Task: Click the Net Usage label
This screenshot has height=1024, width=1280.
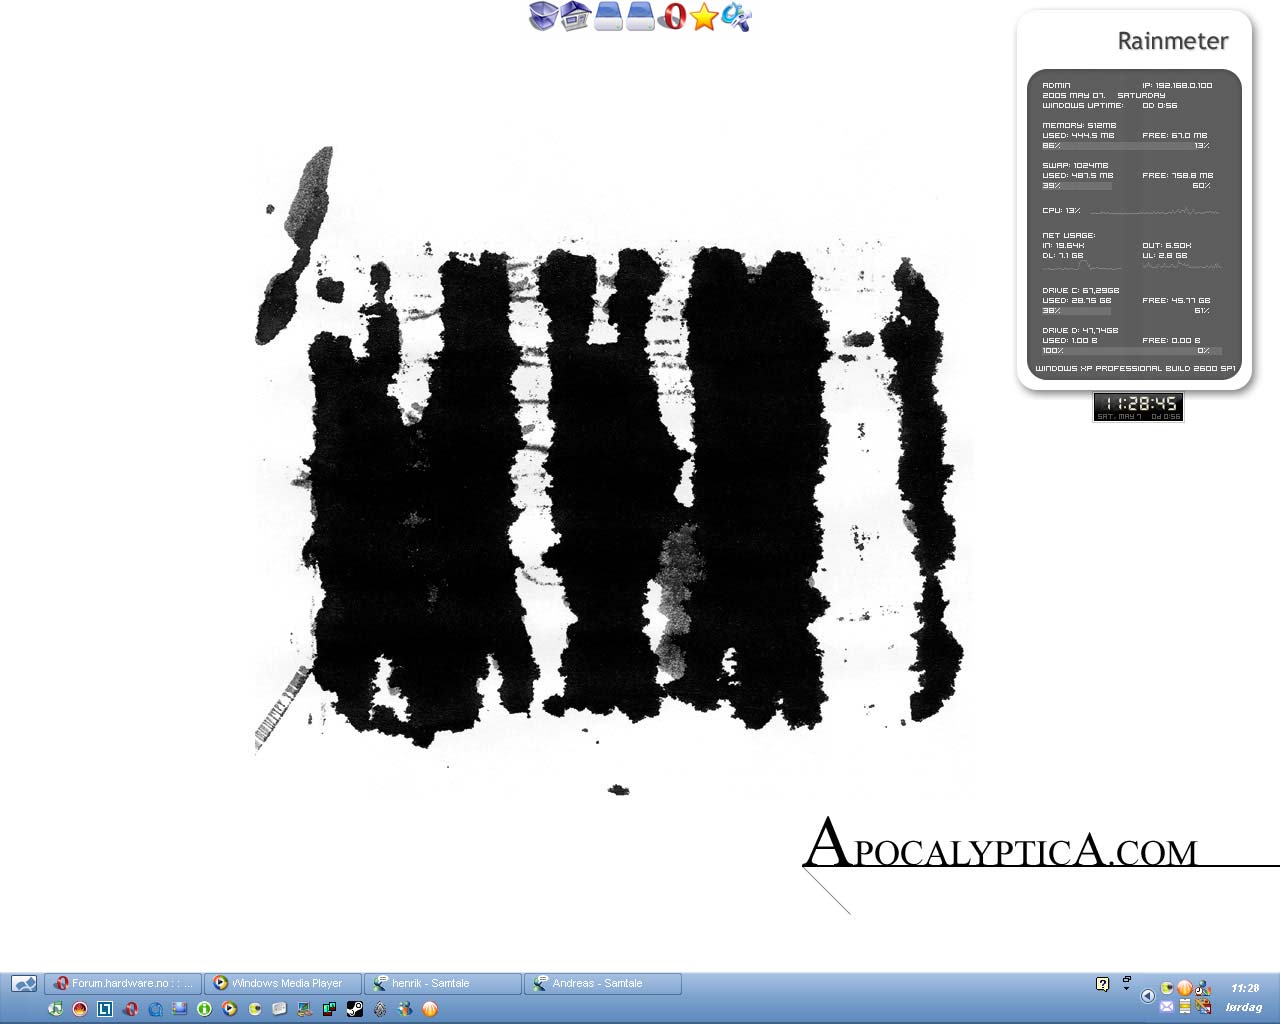Action: point(1068,236)
